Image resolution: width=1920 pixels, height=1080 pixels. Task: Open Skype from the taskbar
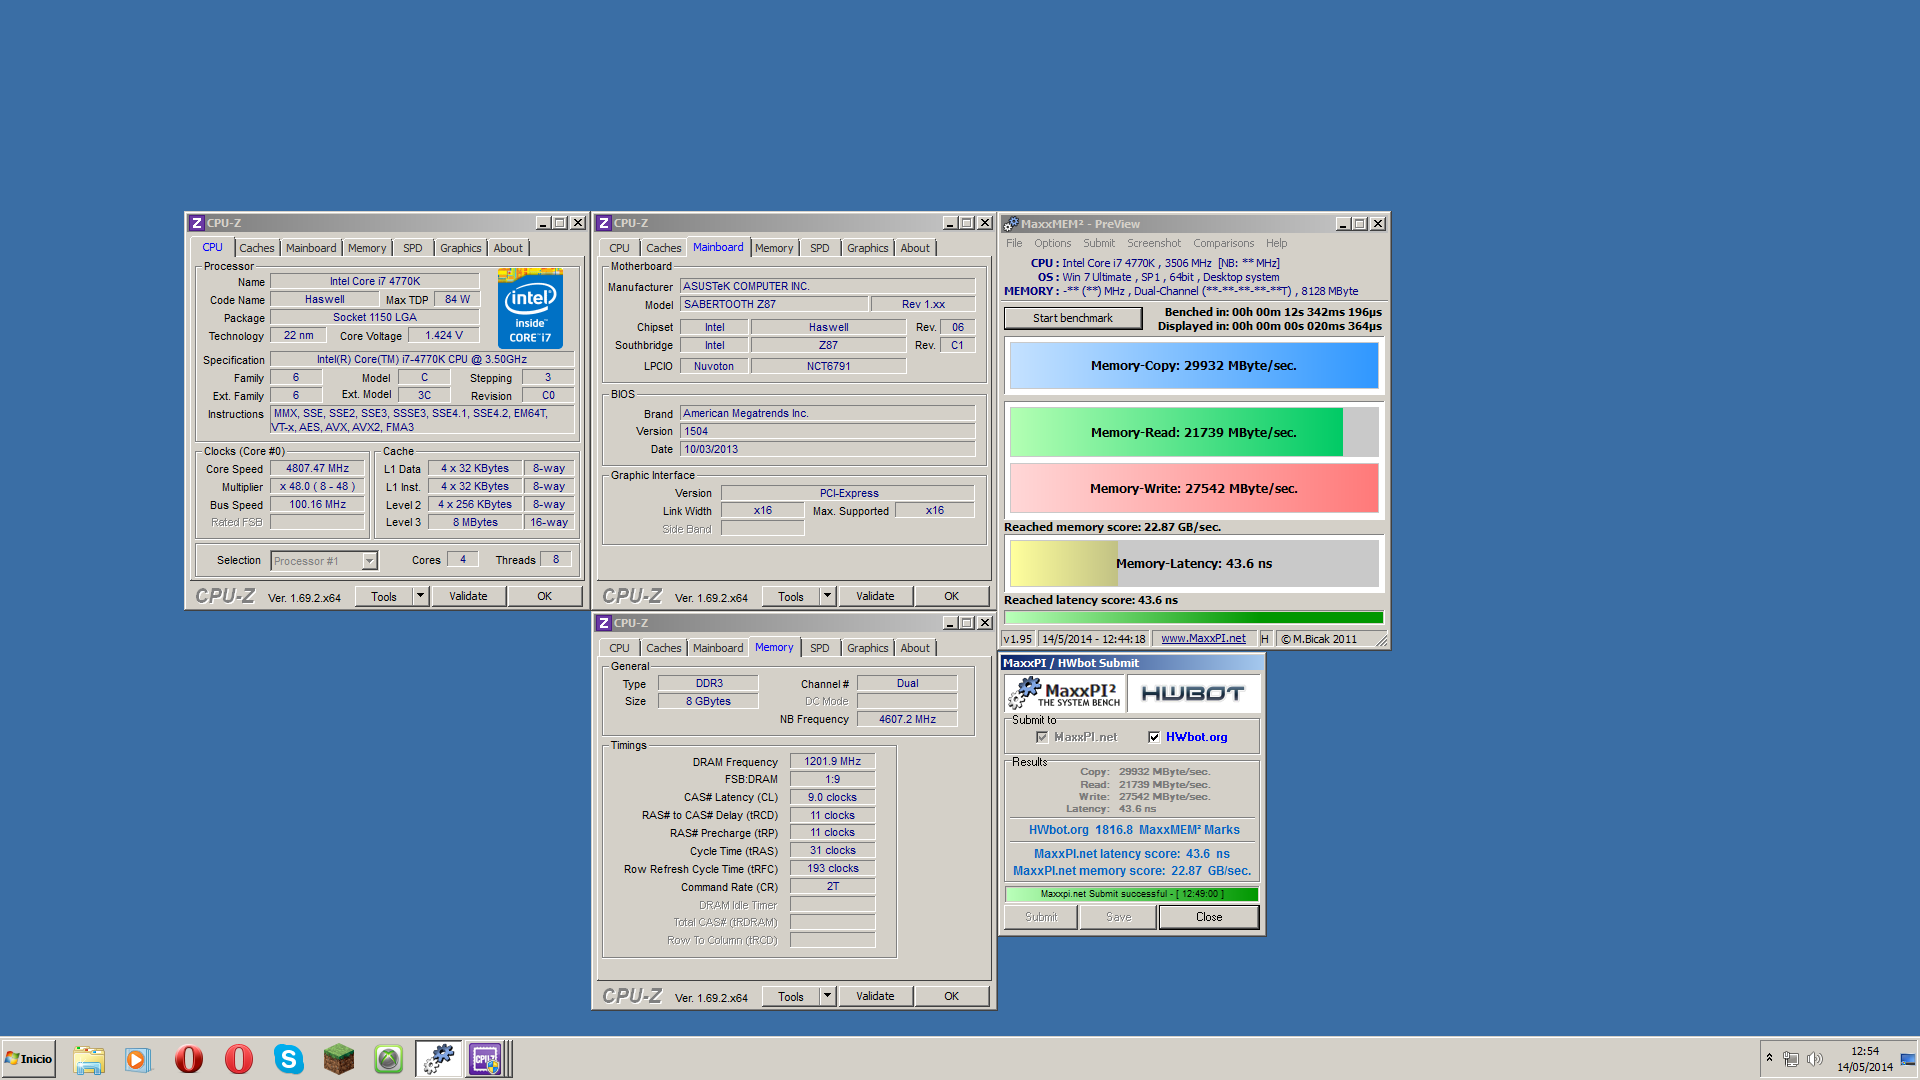coord(289,1059)
